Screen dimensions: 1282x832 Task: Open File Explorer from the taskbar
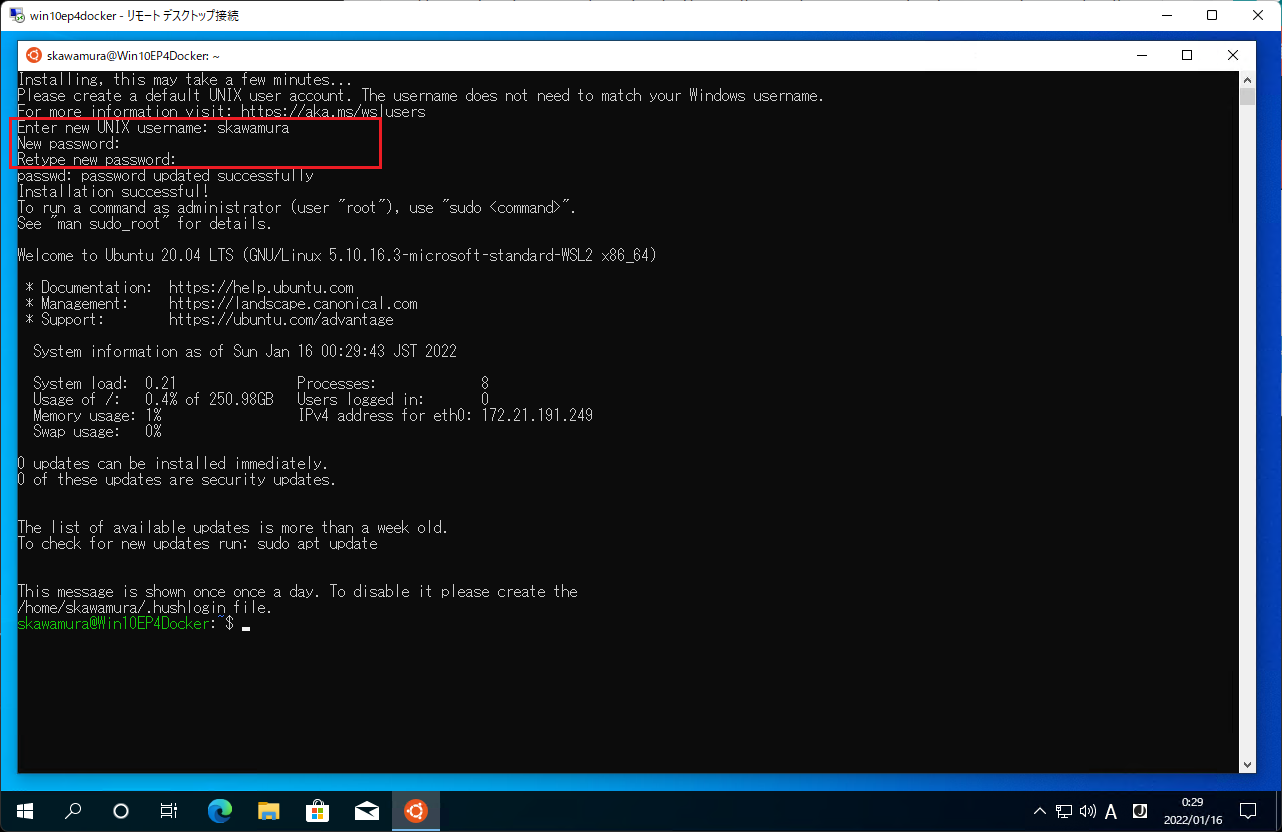point(268,811)
